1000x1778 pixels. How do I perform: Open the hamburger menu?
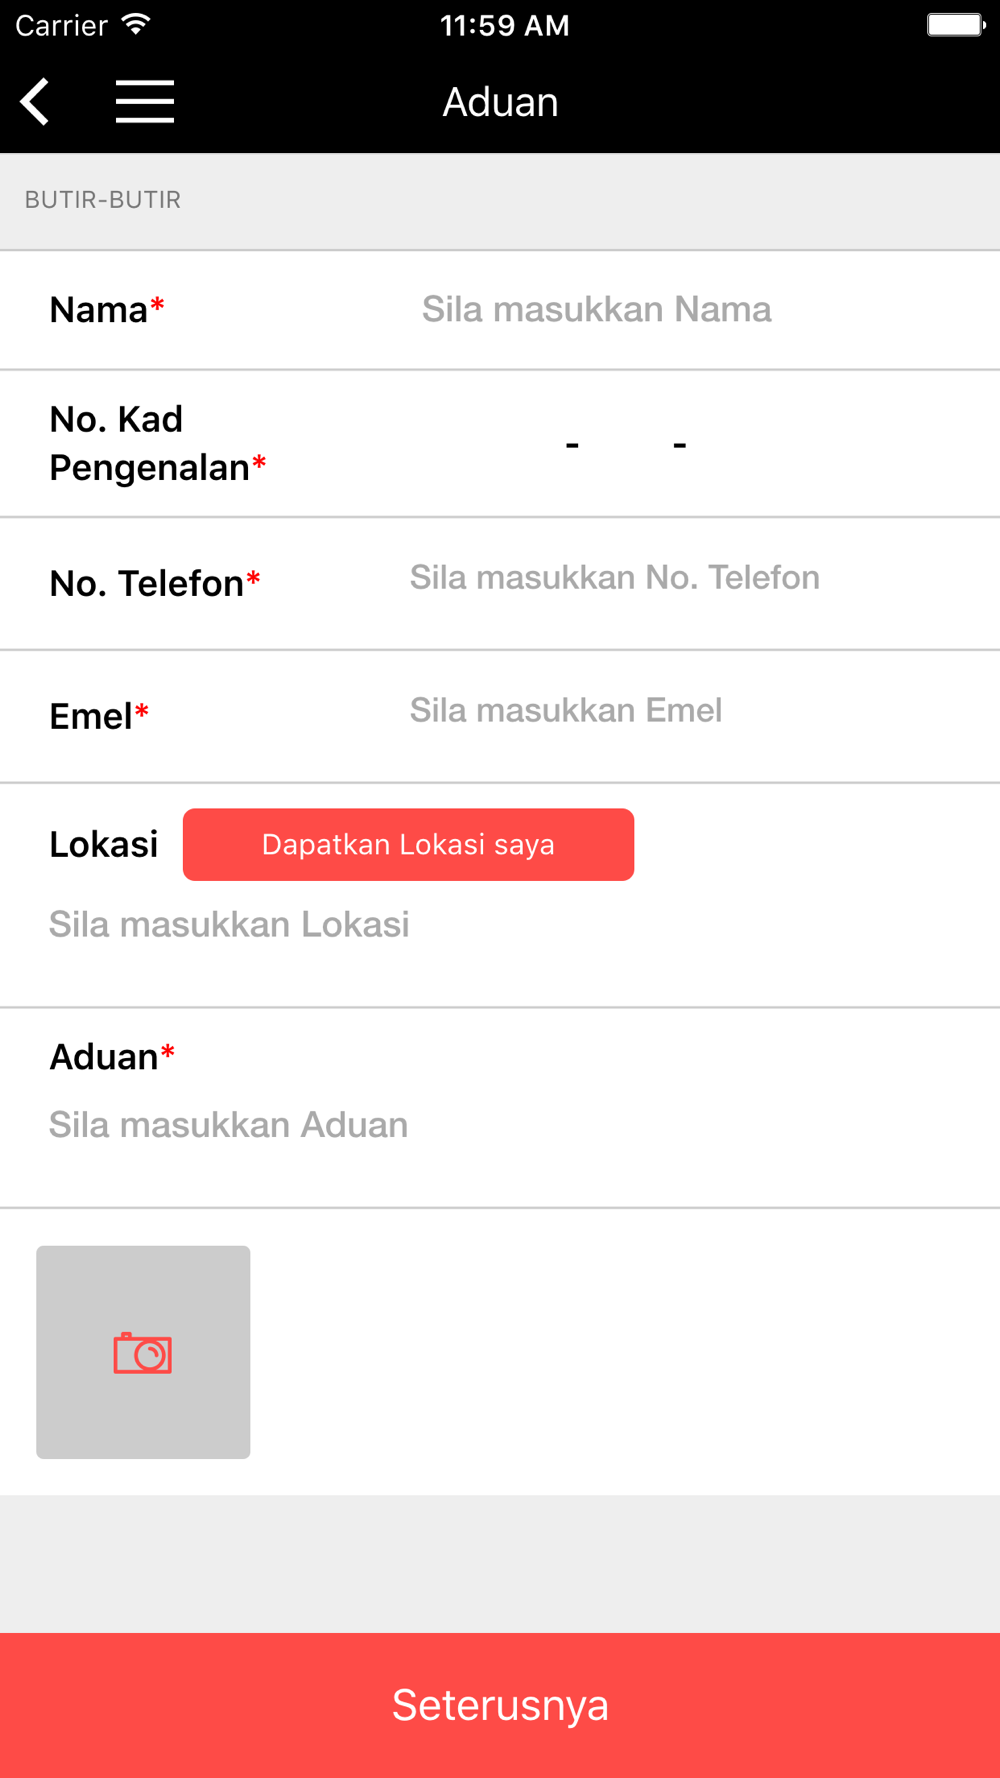145,102
